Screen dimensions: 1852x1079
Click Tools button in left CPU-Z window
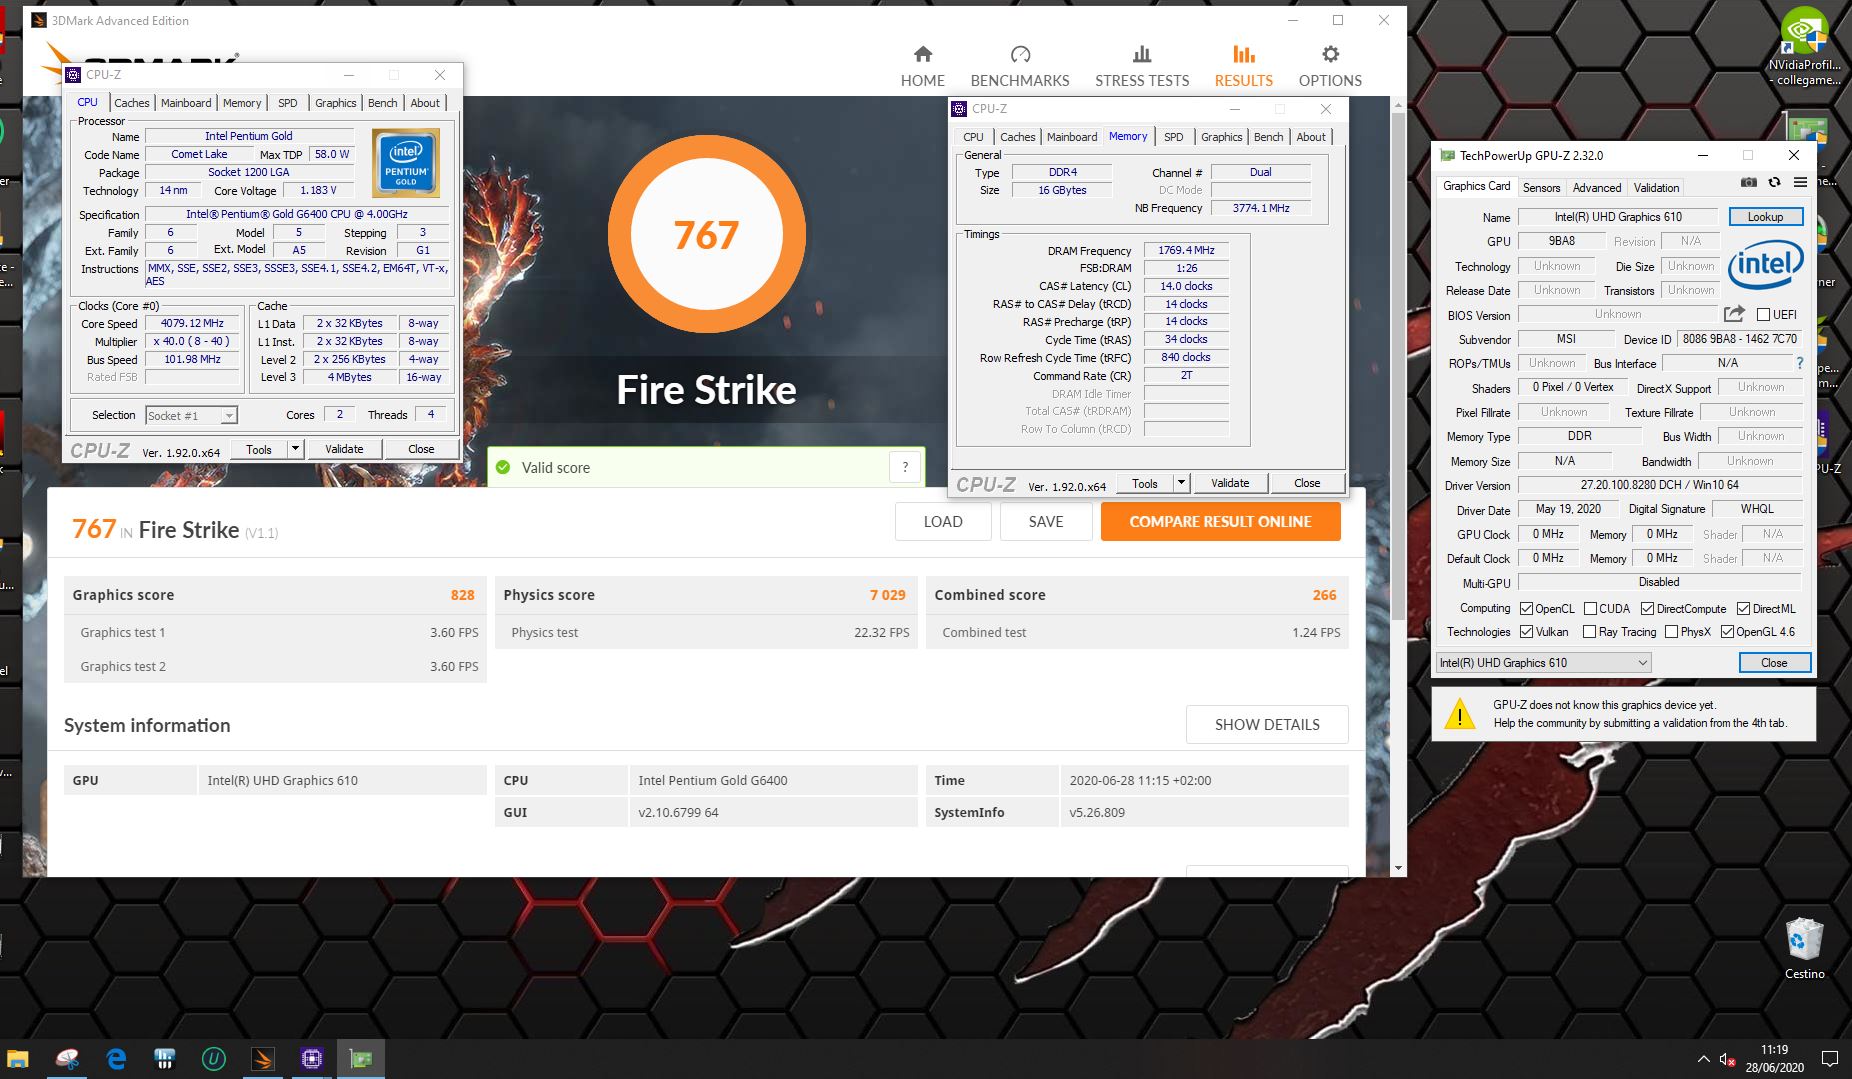point(259,449)
